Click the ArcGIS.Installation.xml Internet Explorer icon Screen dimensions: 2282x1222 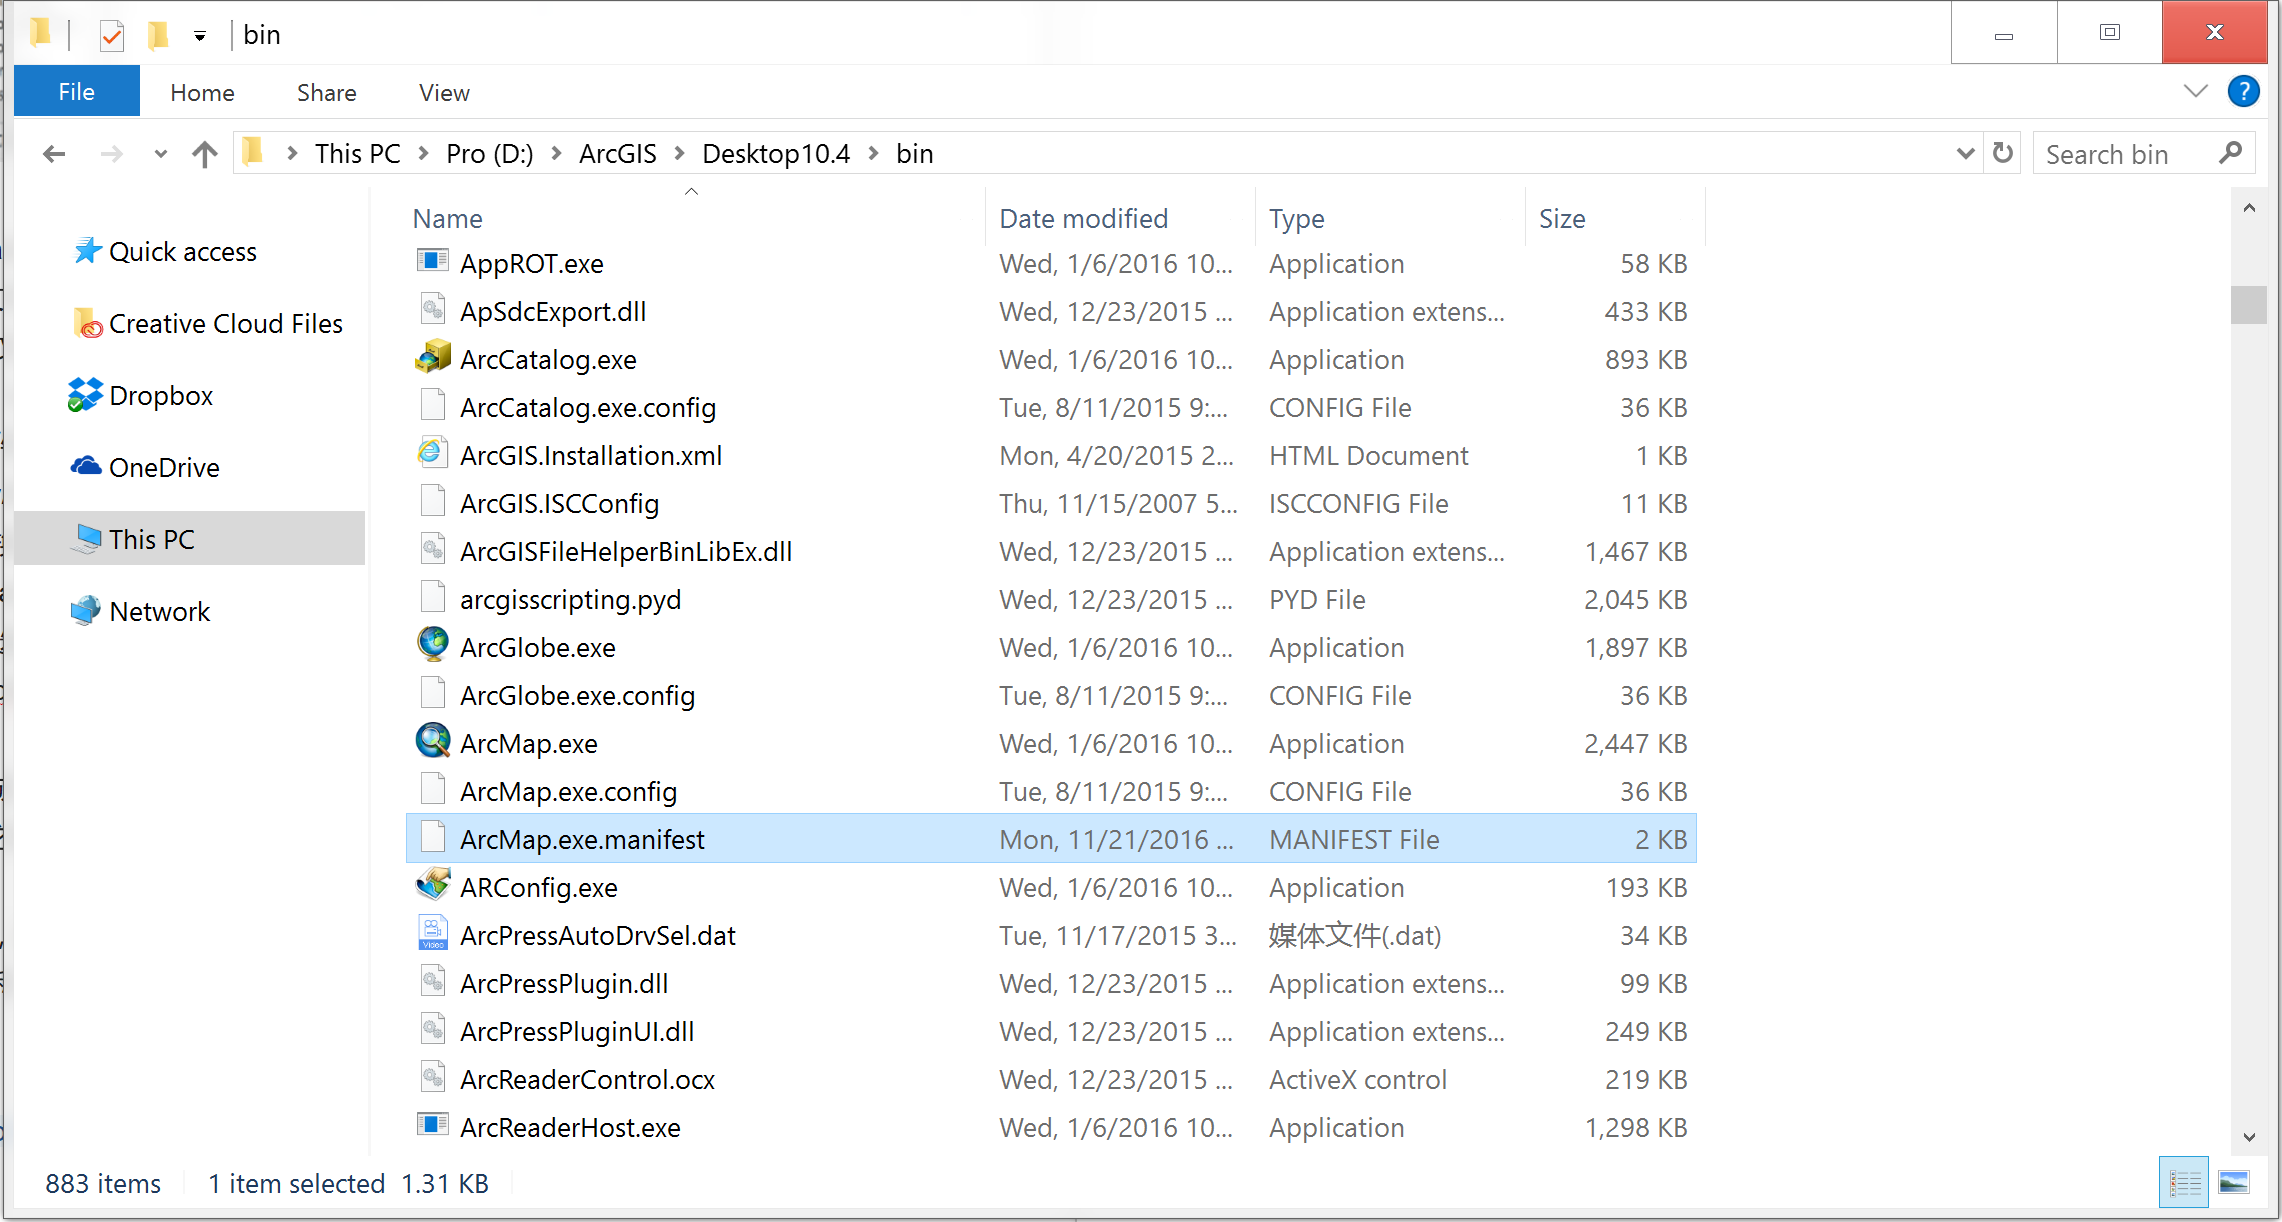coord(431,454)
